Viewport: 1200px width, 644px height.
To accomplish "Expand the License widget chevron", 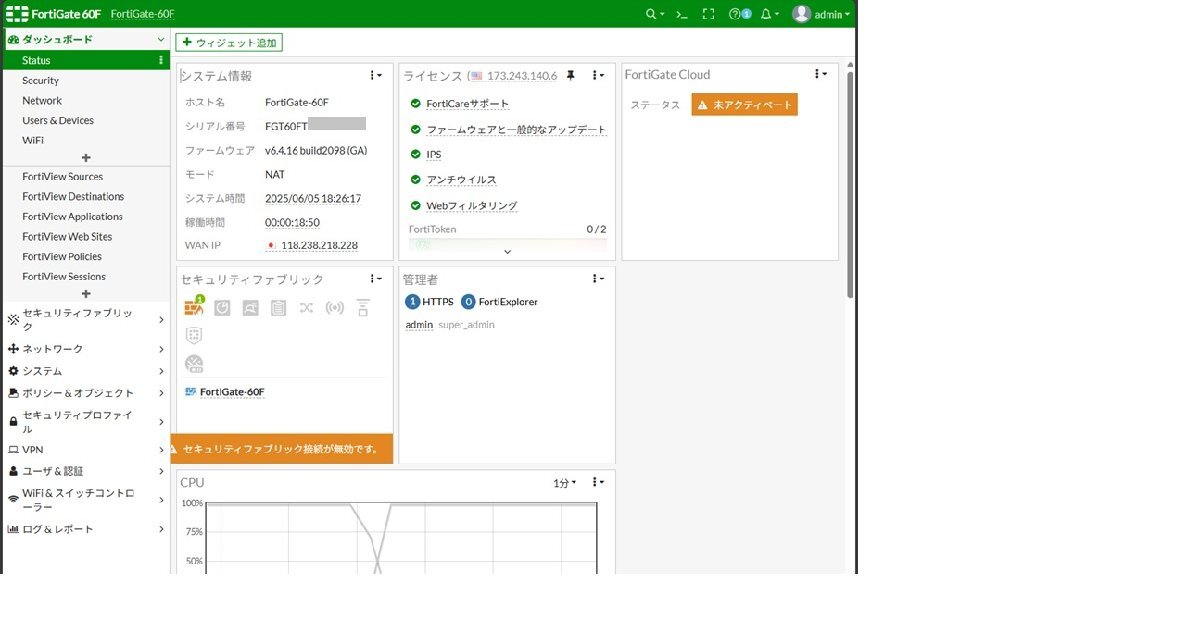I will (x=507, y=252).
